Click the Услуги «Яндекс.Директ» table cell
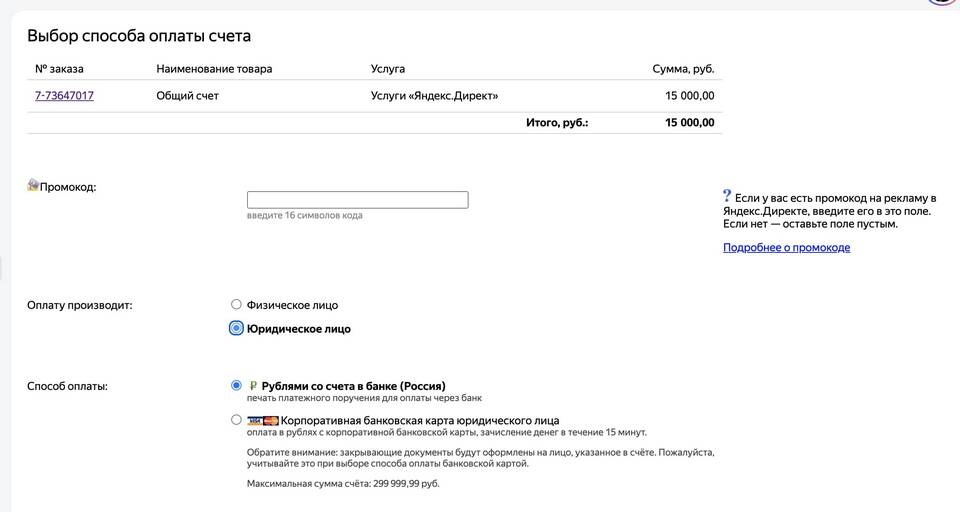The image size is (960, 512). (x=434, y=96)
